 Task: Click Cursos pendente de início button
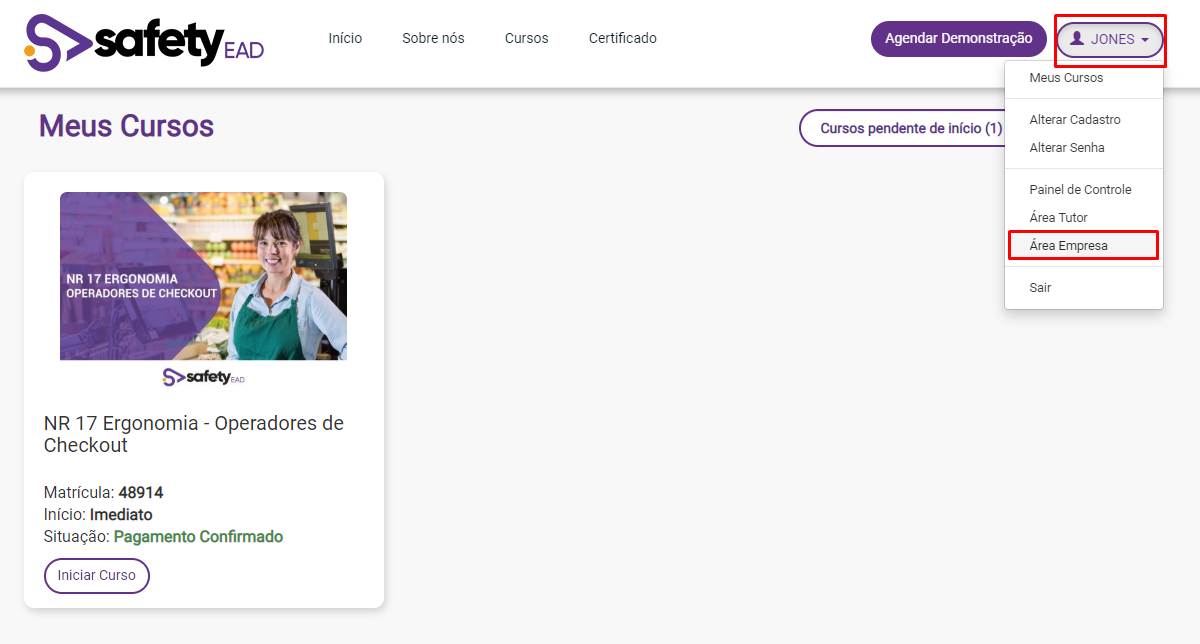[902, 128]
